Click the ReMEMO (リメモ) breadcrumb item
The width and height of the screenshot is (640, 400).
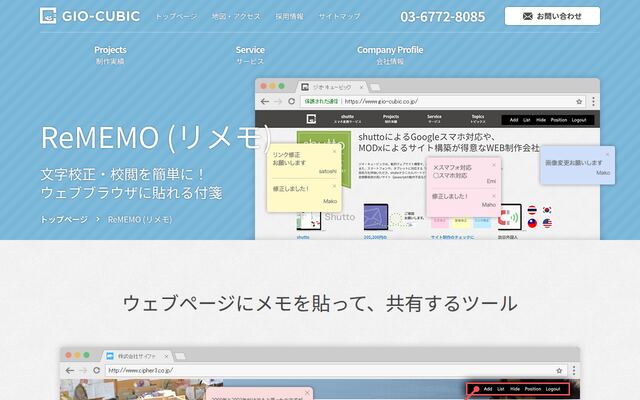point(140,220)
